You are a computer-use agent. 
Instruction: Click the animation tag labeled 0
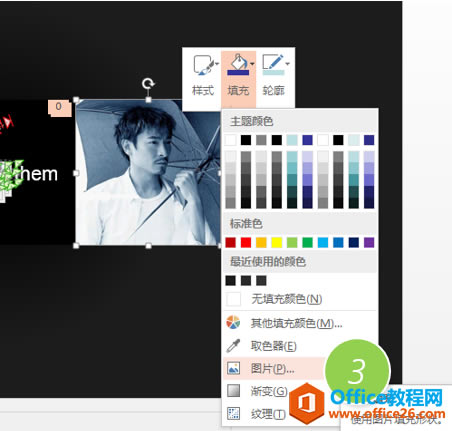[x=59, y=107]
